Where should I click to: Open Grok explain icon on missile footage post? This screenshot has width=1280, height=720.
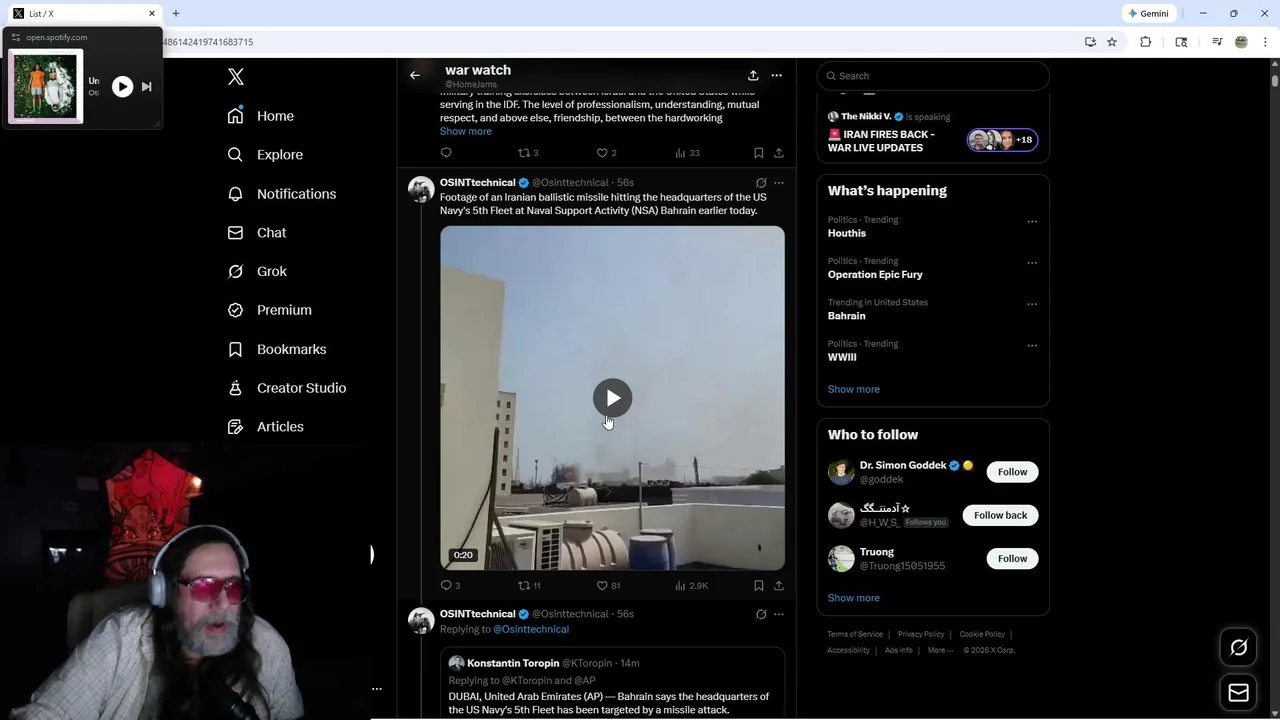(761, 183)
